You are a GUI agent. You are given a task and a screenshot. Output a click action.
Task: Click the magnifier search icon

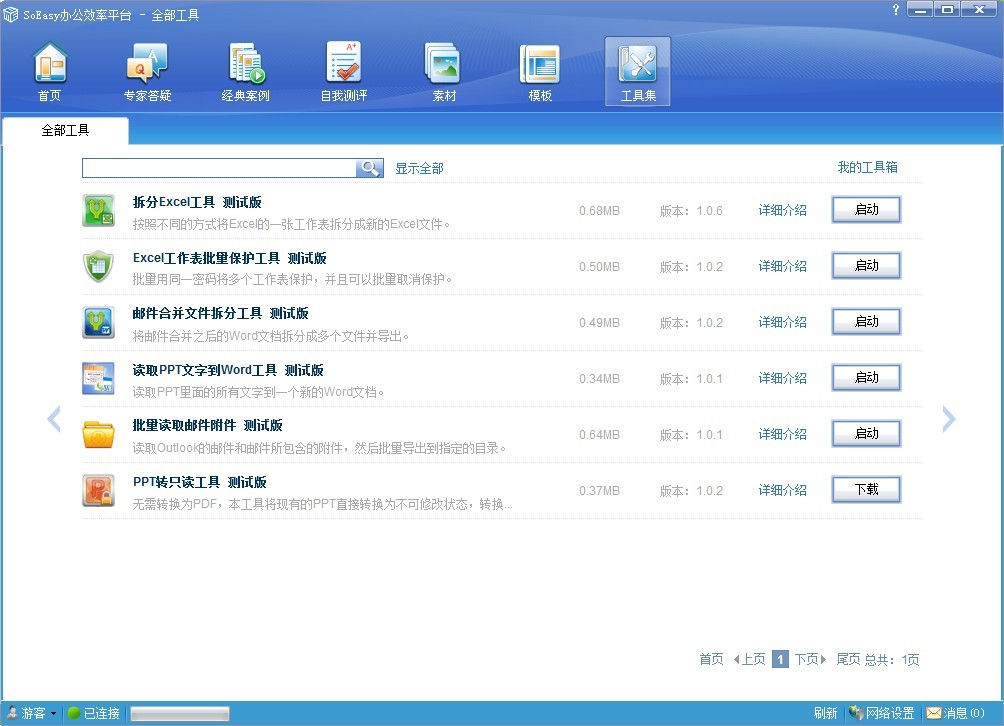pos(369,168)
